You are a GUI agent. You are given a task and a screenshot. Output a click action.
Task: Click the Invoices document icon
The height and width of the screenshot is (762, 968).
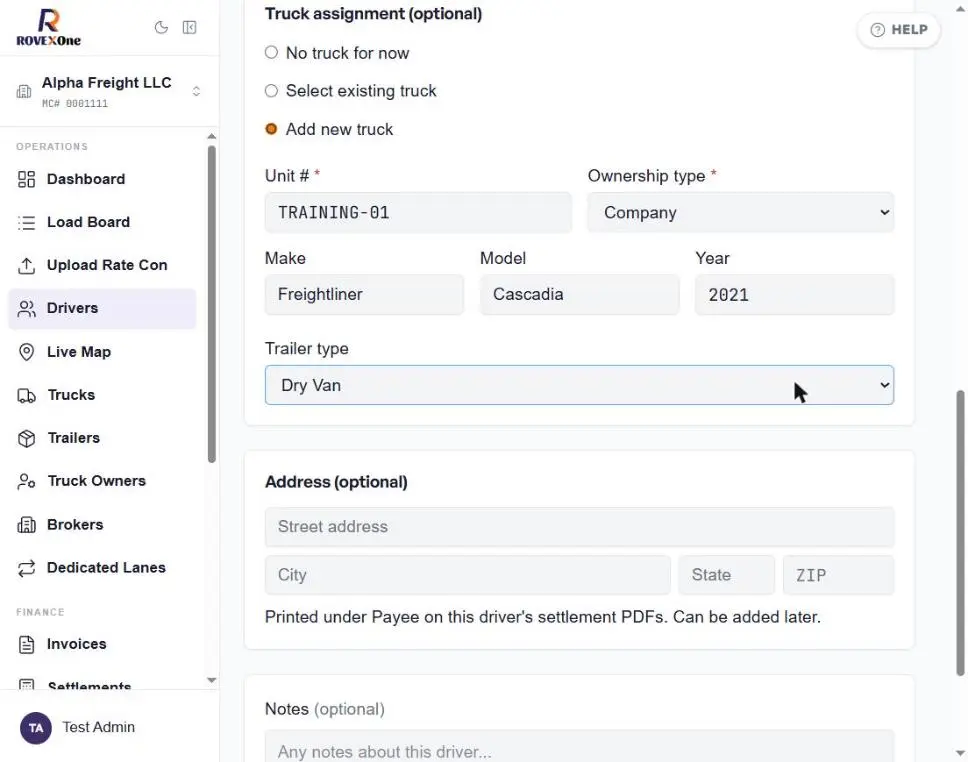[27, 644]
